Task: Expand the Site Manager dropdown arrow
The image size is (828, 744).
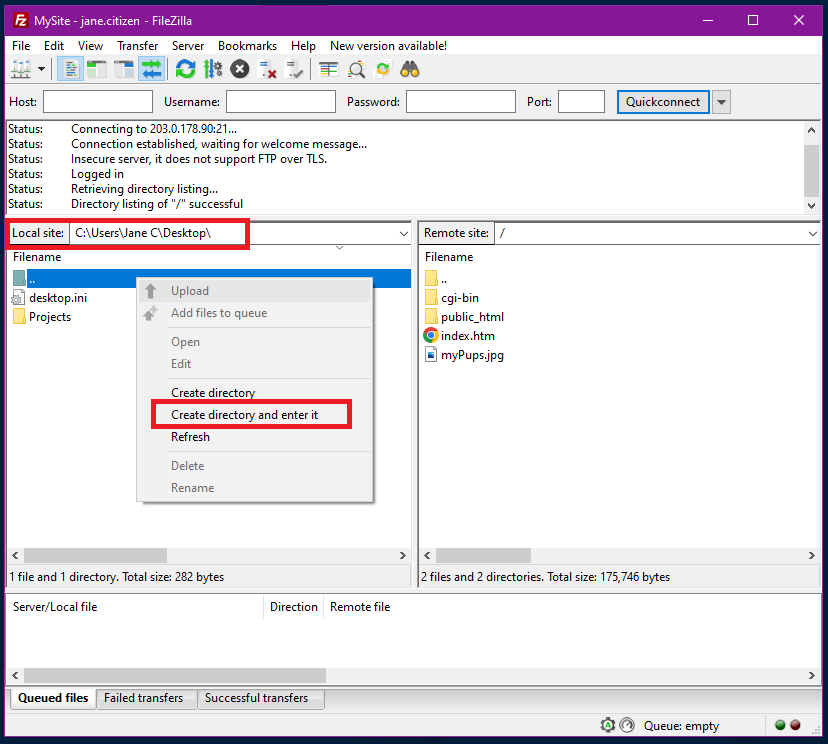Action: [x=40, y=68]
